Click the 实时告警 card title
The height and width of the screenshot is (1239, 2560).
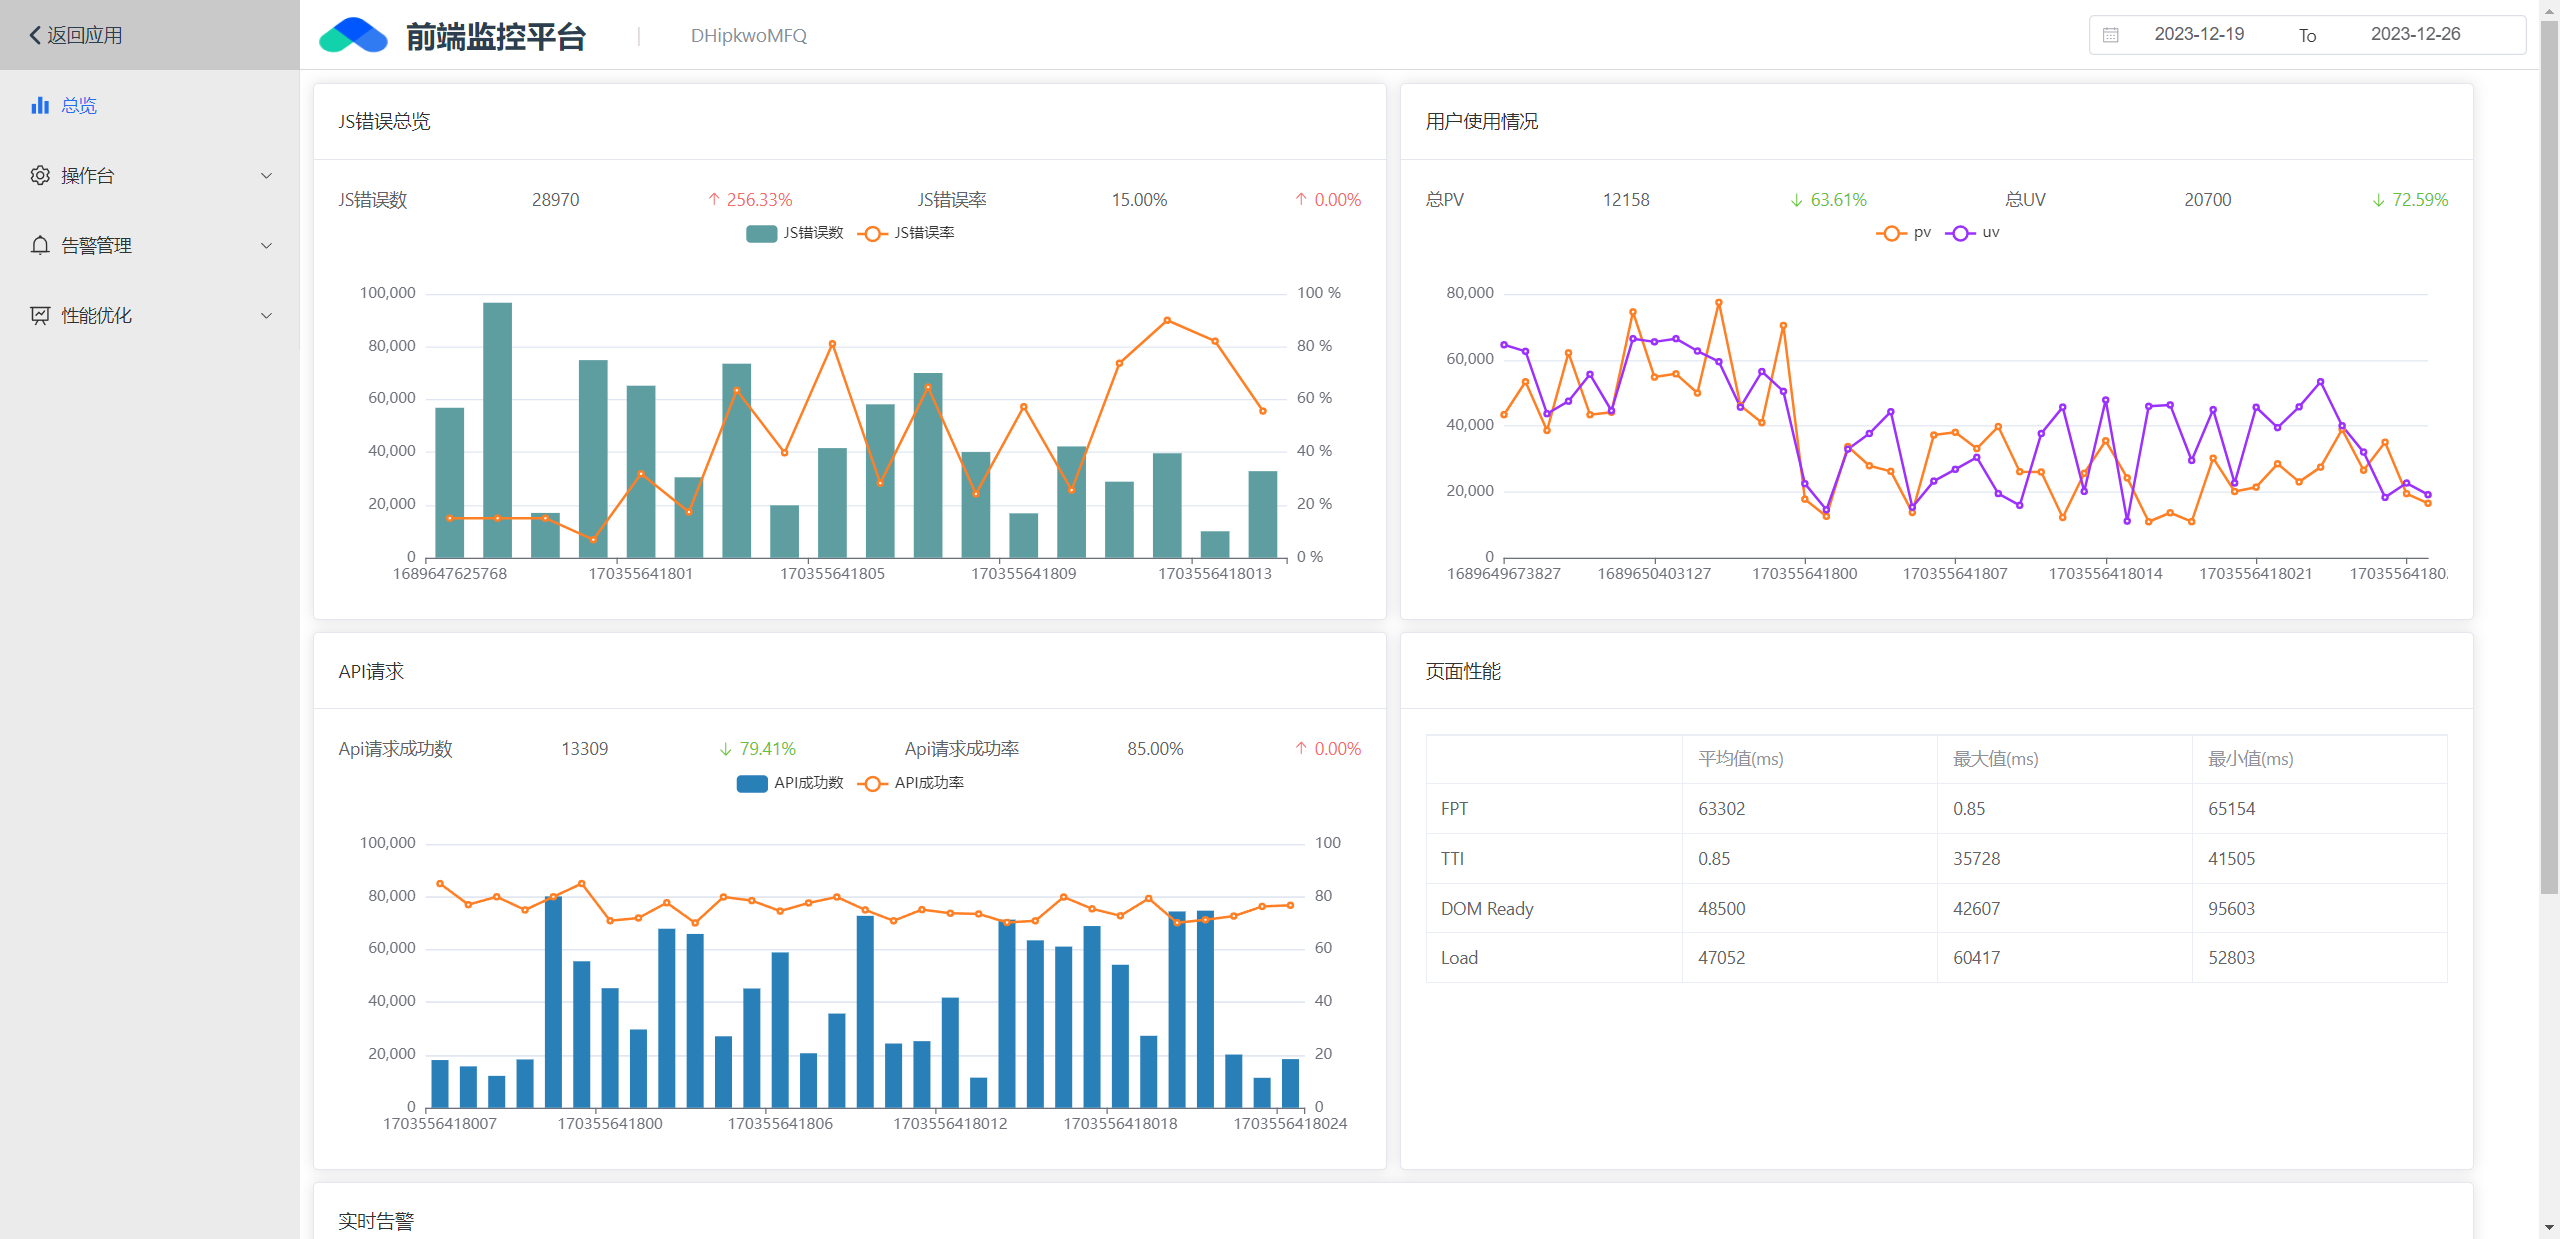coord(376,1221)
